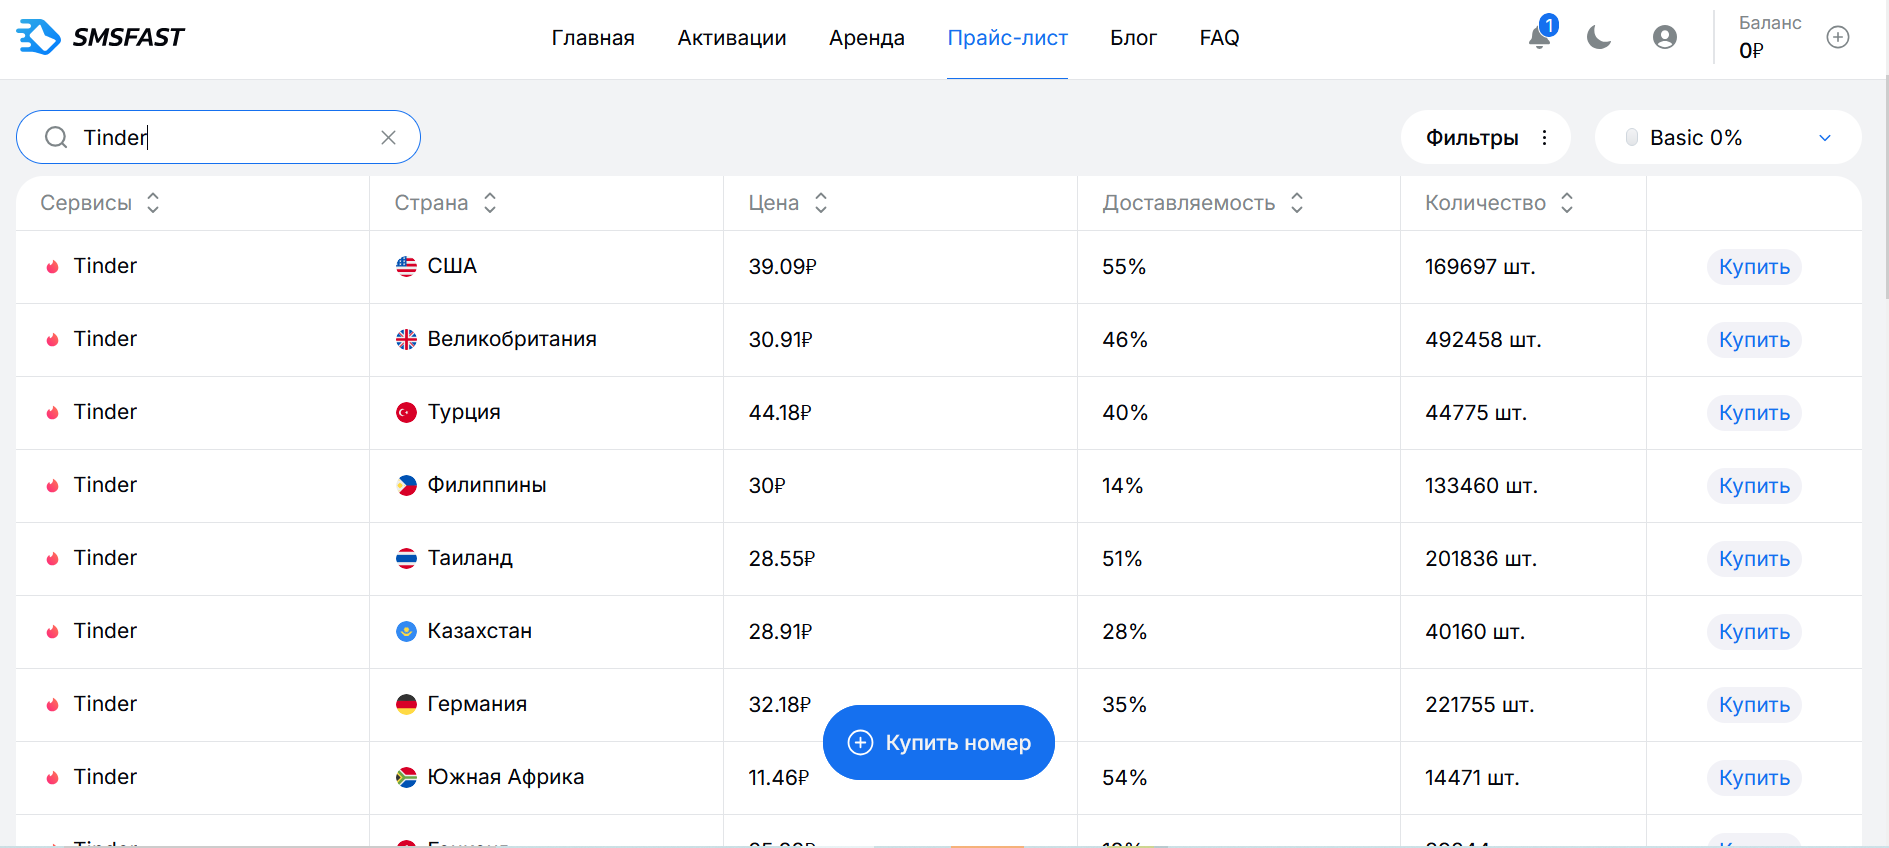The image size is (1889, 848).
Task: Click the Великобритания country name
Action: tap(512, 339)
